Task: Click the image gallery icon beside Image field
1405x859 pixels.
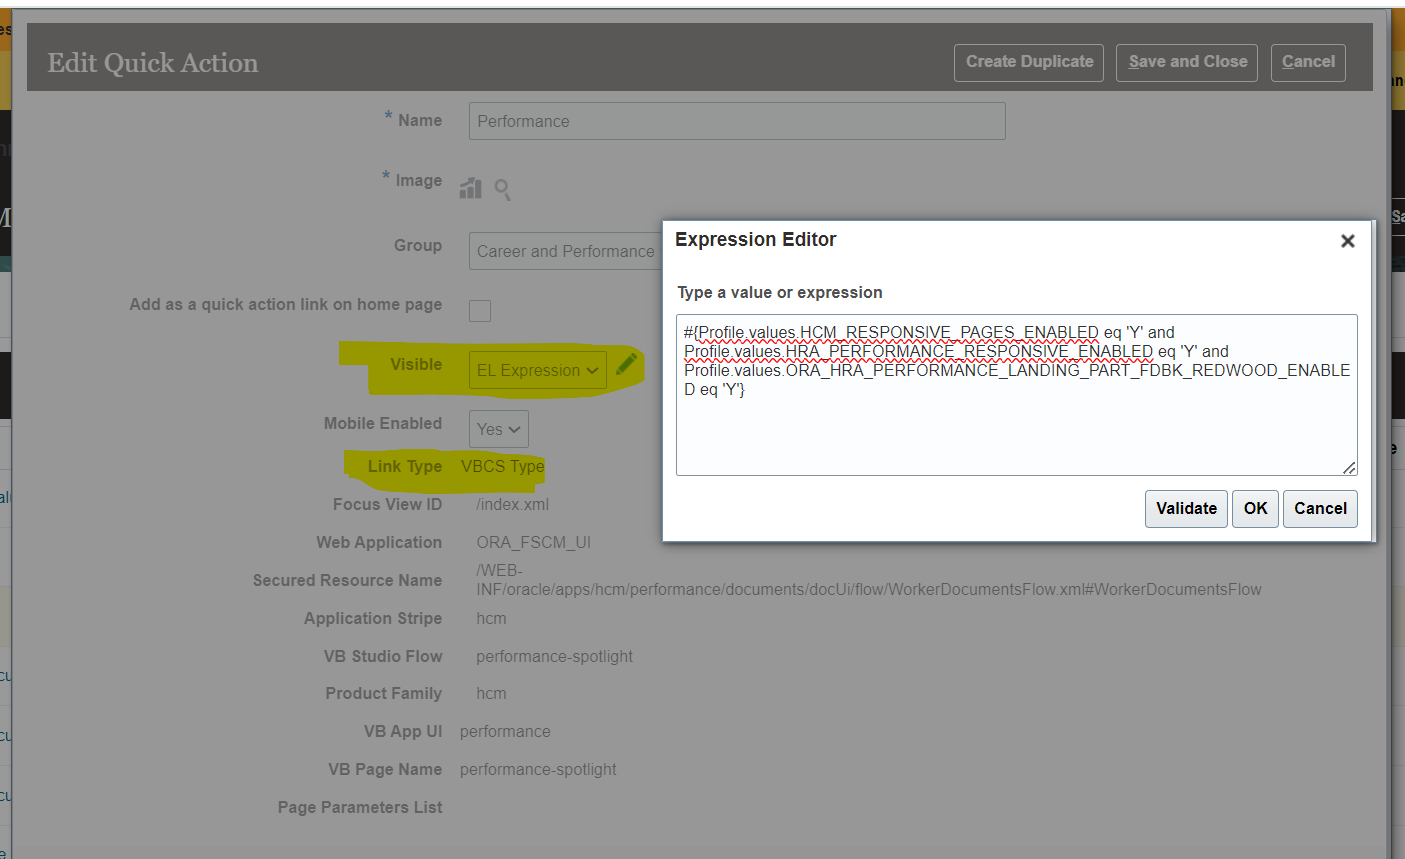Action: point(470,187)
